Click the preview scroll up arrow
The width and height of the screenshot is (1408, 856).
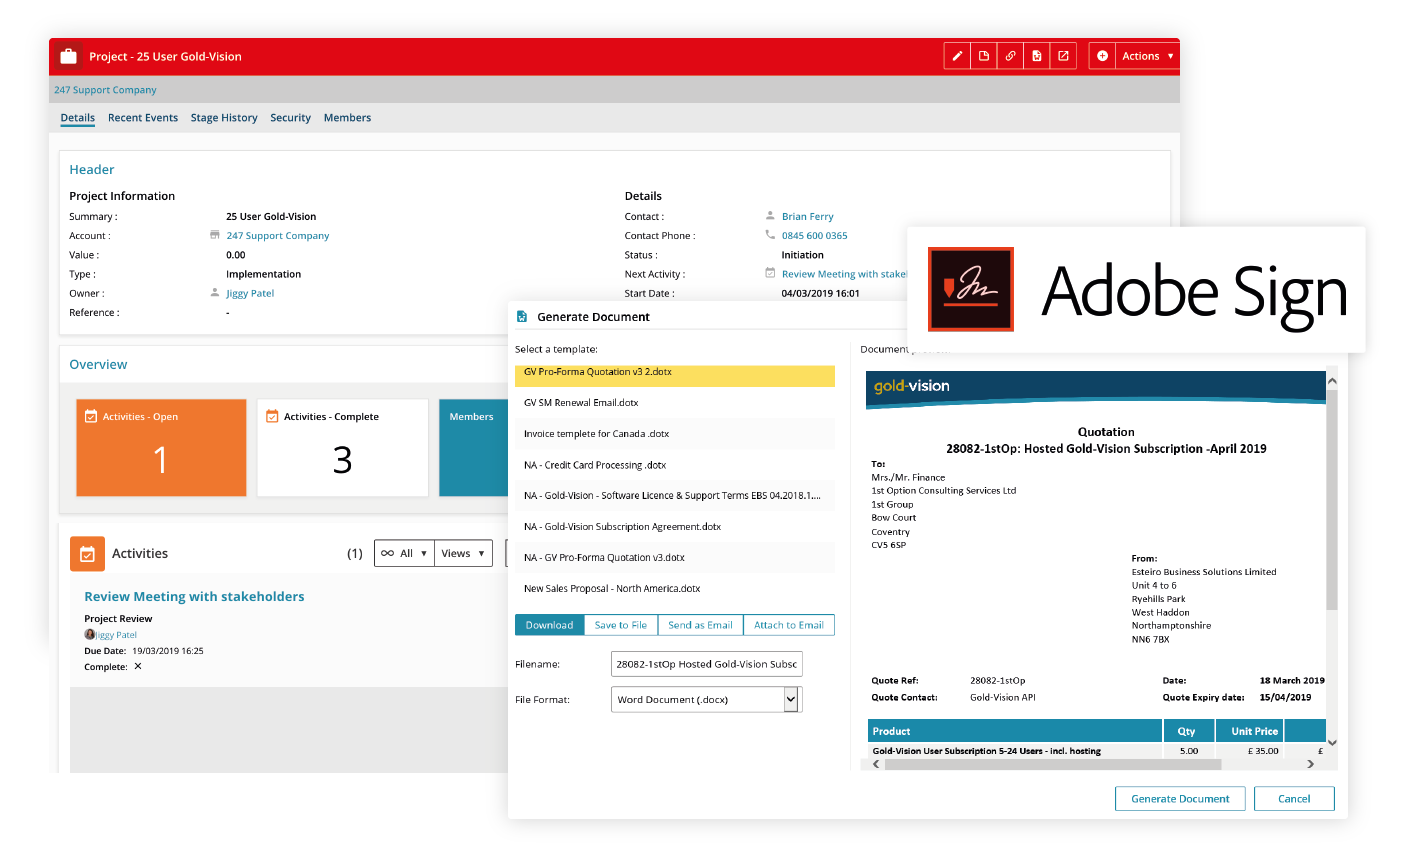tap(1332, 381)
